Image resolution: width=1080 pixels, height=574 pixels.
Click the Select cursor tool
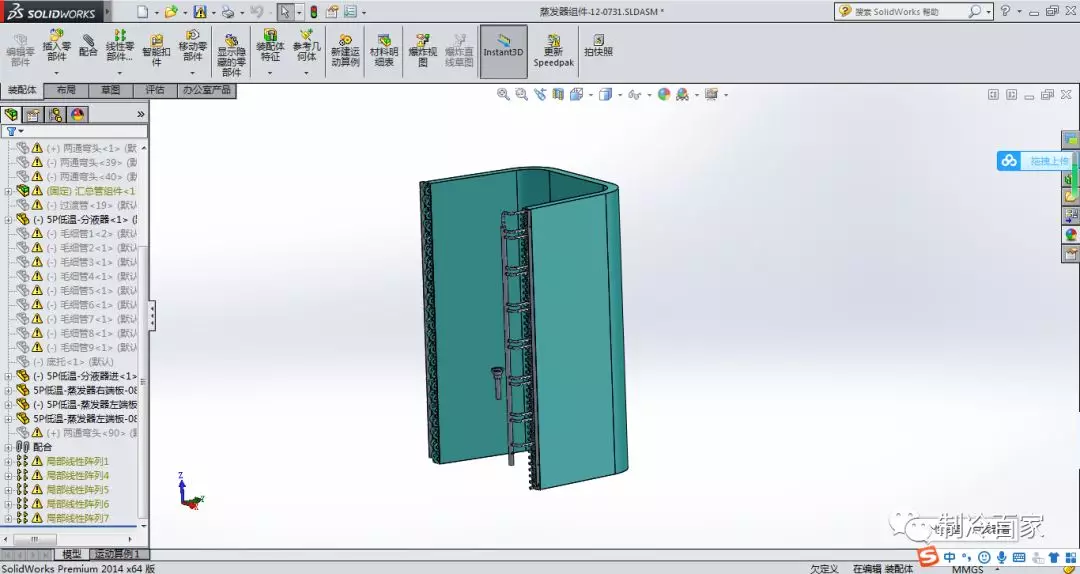[x=284, y=12]
